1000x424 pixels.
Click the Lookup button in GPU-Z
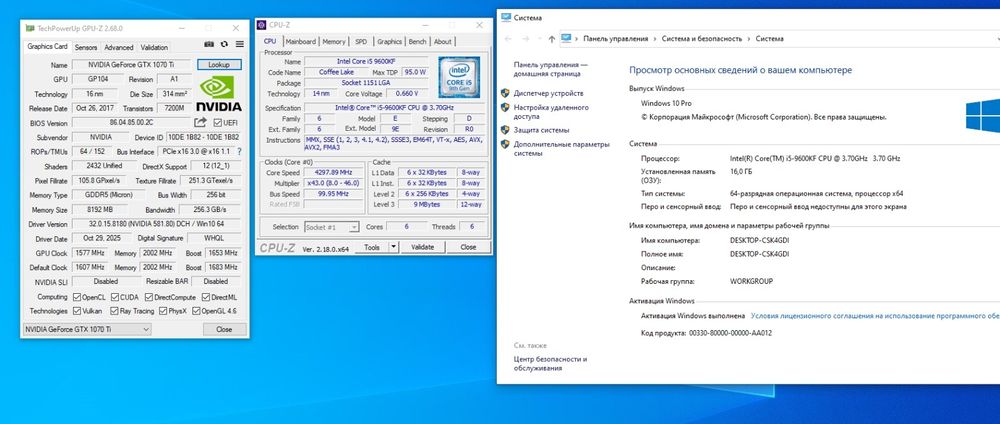[x=219, y=64]
